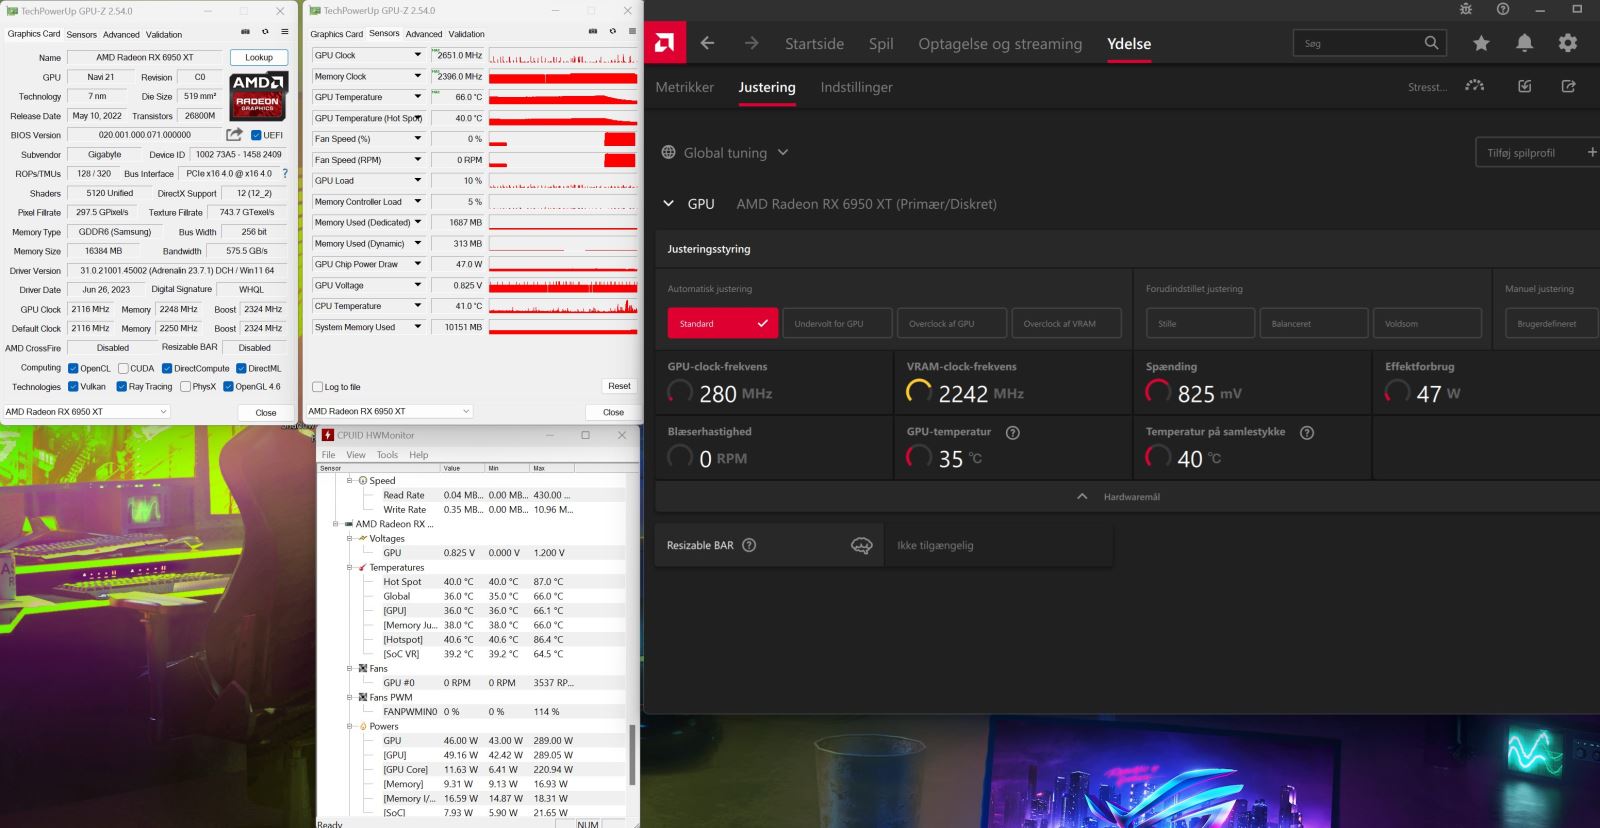This screenshot has height=828, width=1600.
Task: Toggle the CUDA checkbox
Action: point(123,368)
